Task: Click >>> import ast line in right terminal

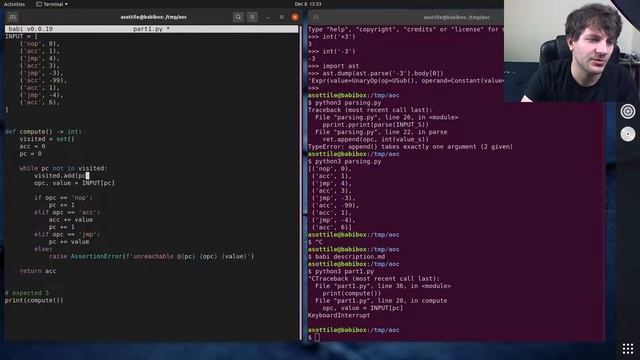Action: (333, 66)
